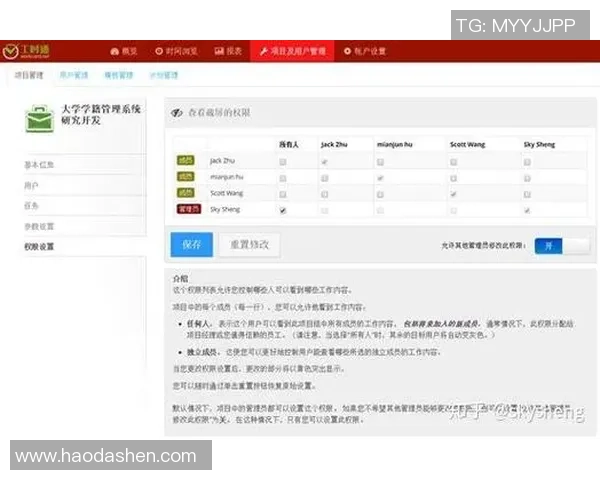Image resolution: width=600 pixels, height=480 pixels.
Task: Click the 重置修改 reset button
Action: tap(249, 244)
